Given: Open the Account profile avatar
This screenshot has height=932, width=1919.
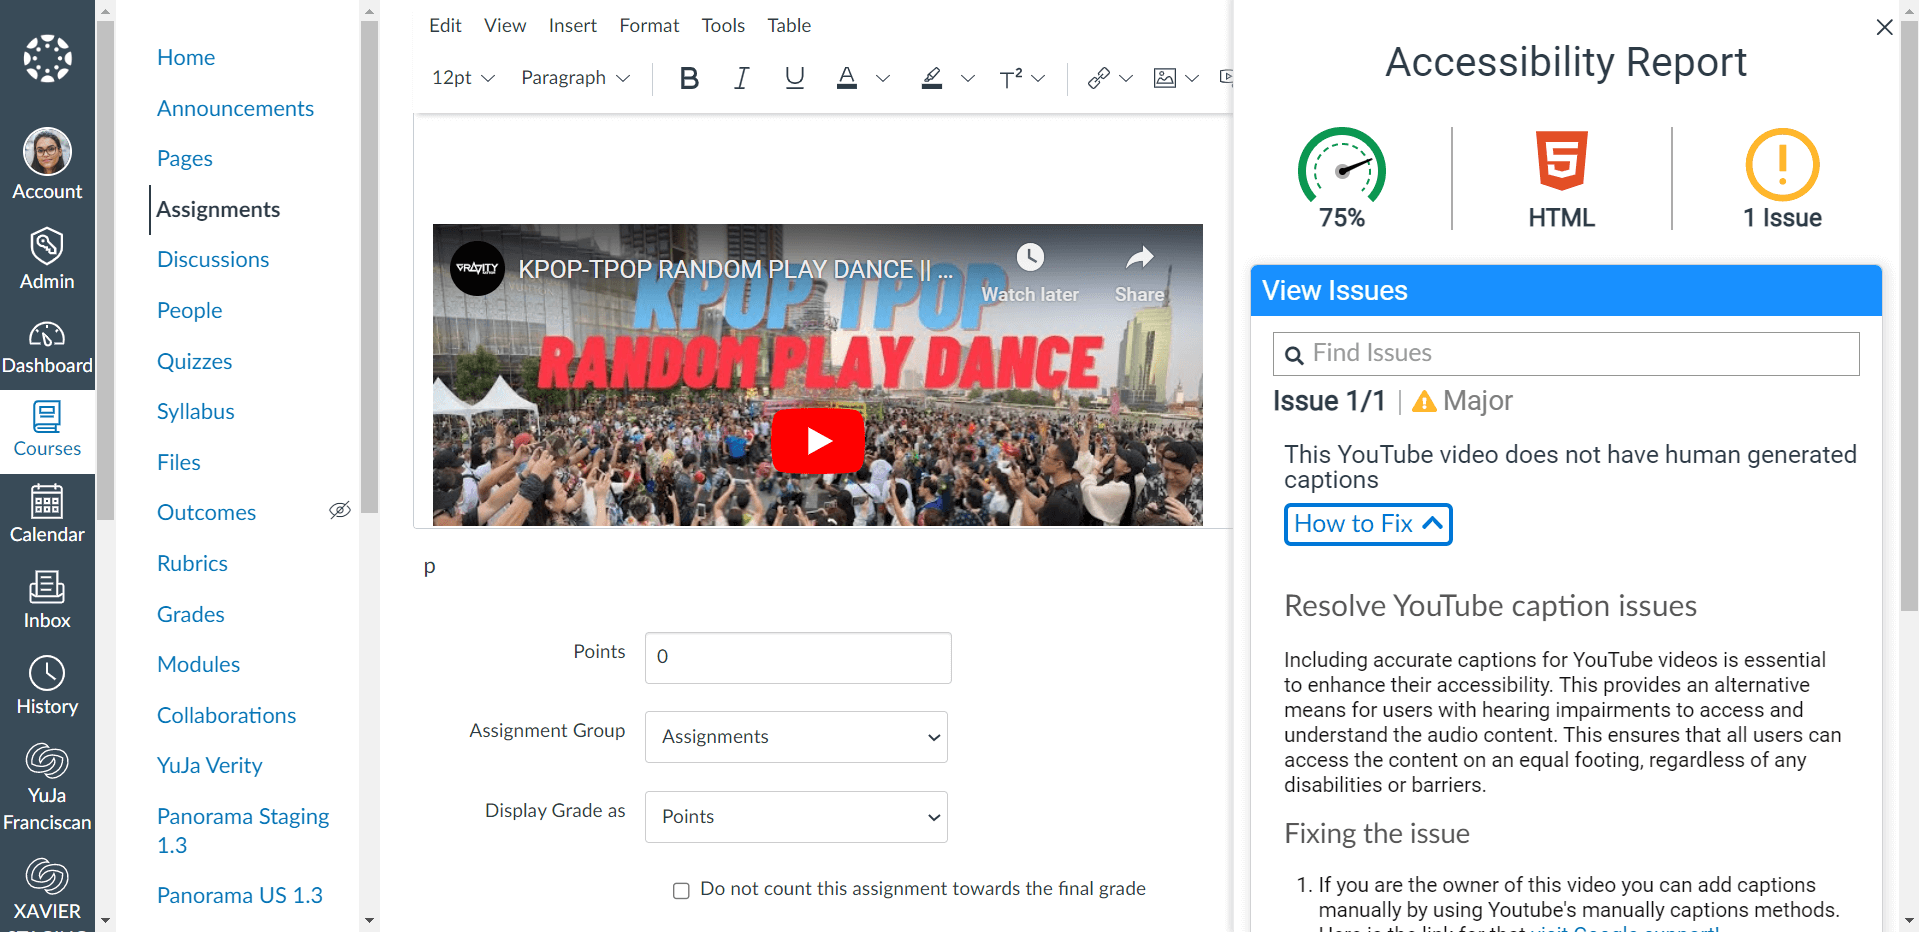Looking at the screenshot, I should pos(47,152).
